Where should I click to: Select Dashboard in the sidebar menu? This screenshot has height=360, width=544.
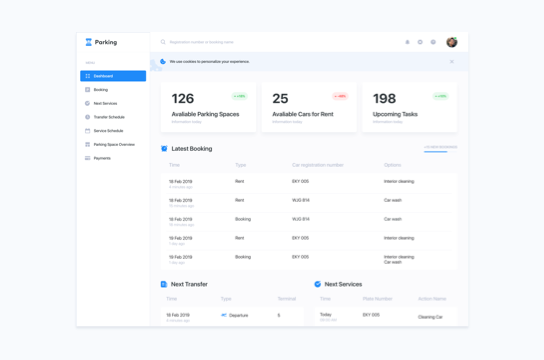(113, 76)
